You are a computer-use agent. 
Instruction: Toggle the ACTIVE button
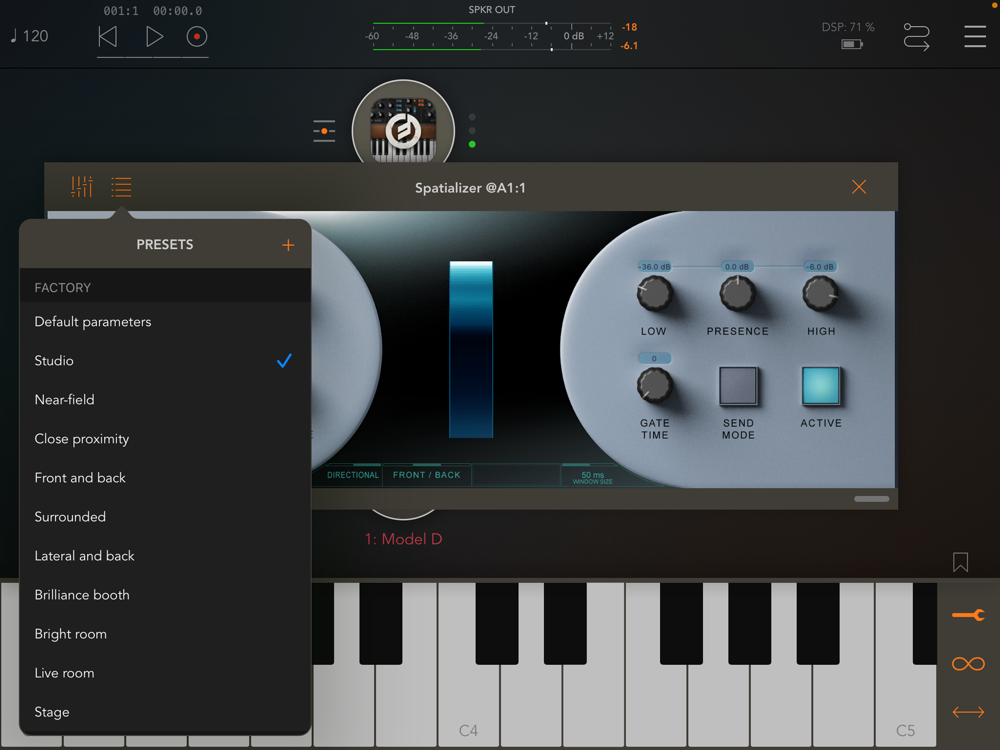821,386
